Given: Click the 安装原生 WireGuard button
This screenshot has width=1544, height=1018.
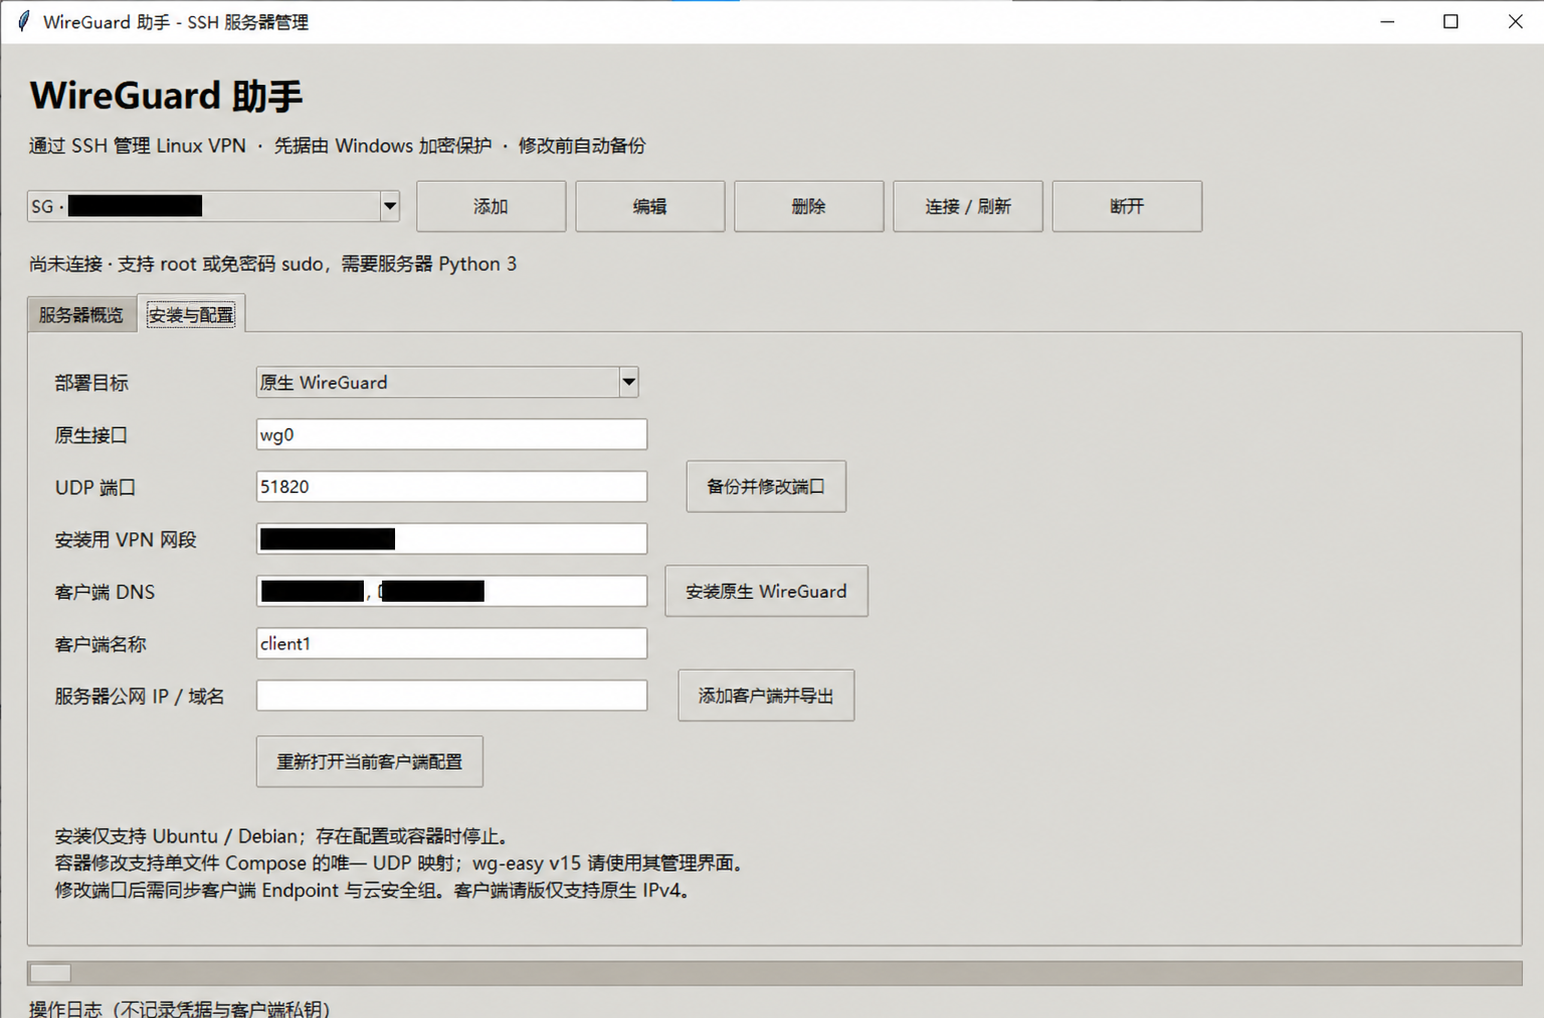Looking at the screenshot, I should pyautogui.click(x=766, y=591).
